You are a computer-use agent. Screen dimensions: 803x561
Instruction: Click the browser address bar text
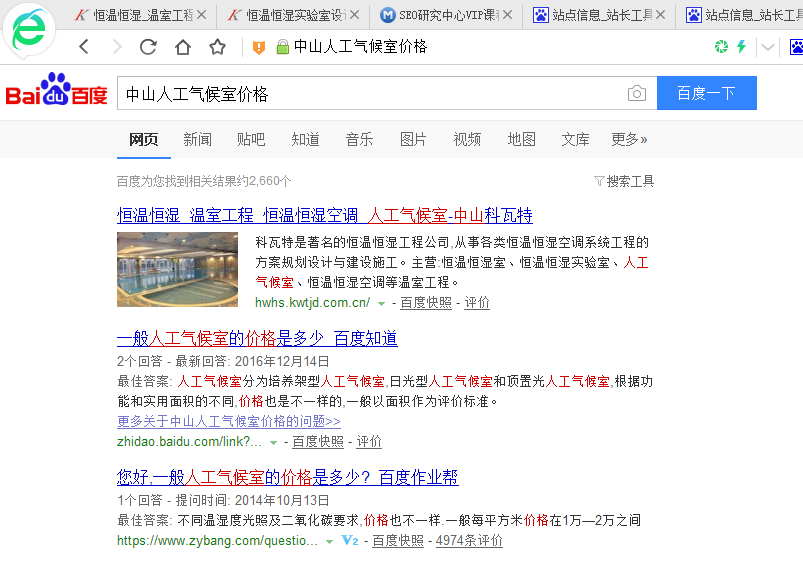coord(361,47)
